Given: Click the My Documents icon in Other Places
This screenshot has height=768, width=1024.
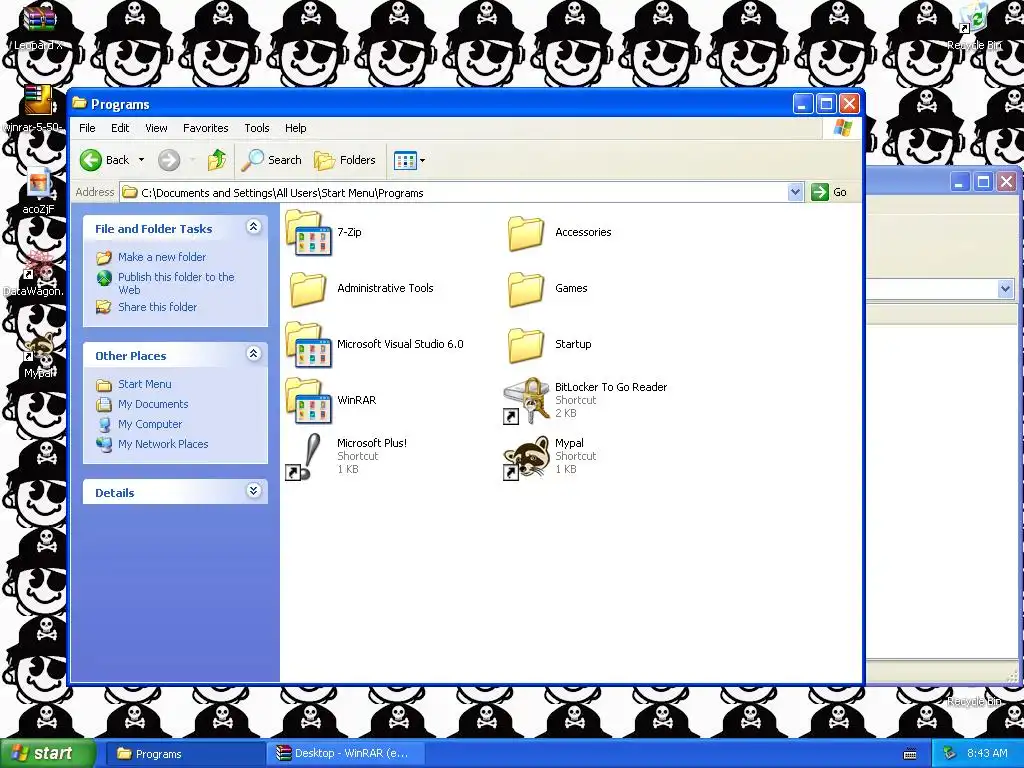Looking at the screenshot, I should tap(104, 404).
